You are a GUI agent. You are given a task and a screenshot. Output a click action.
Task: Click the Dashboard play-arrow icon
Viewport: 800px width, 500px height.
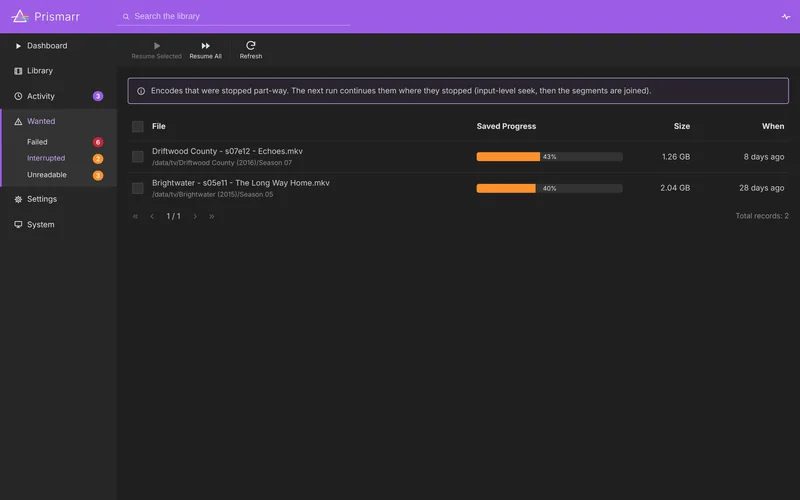coord(18,46)
